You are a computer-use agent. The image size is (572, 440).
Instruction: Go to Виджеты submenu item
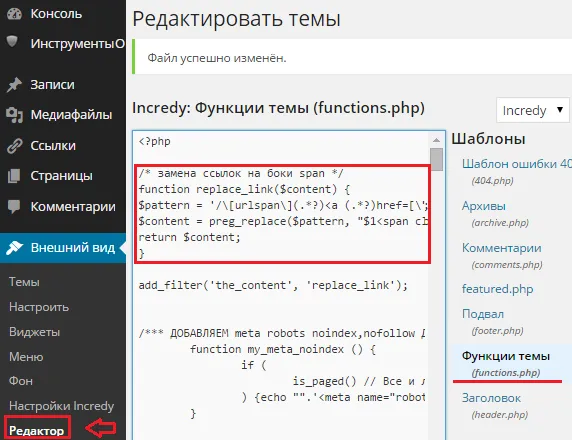click(34, 332)
